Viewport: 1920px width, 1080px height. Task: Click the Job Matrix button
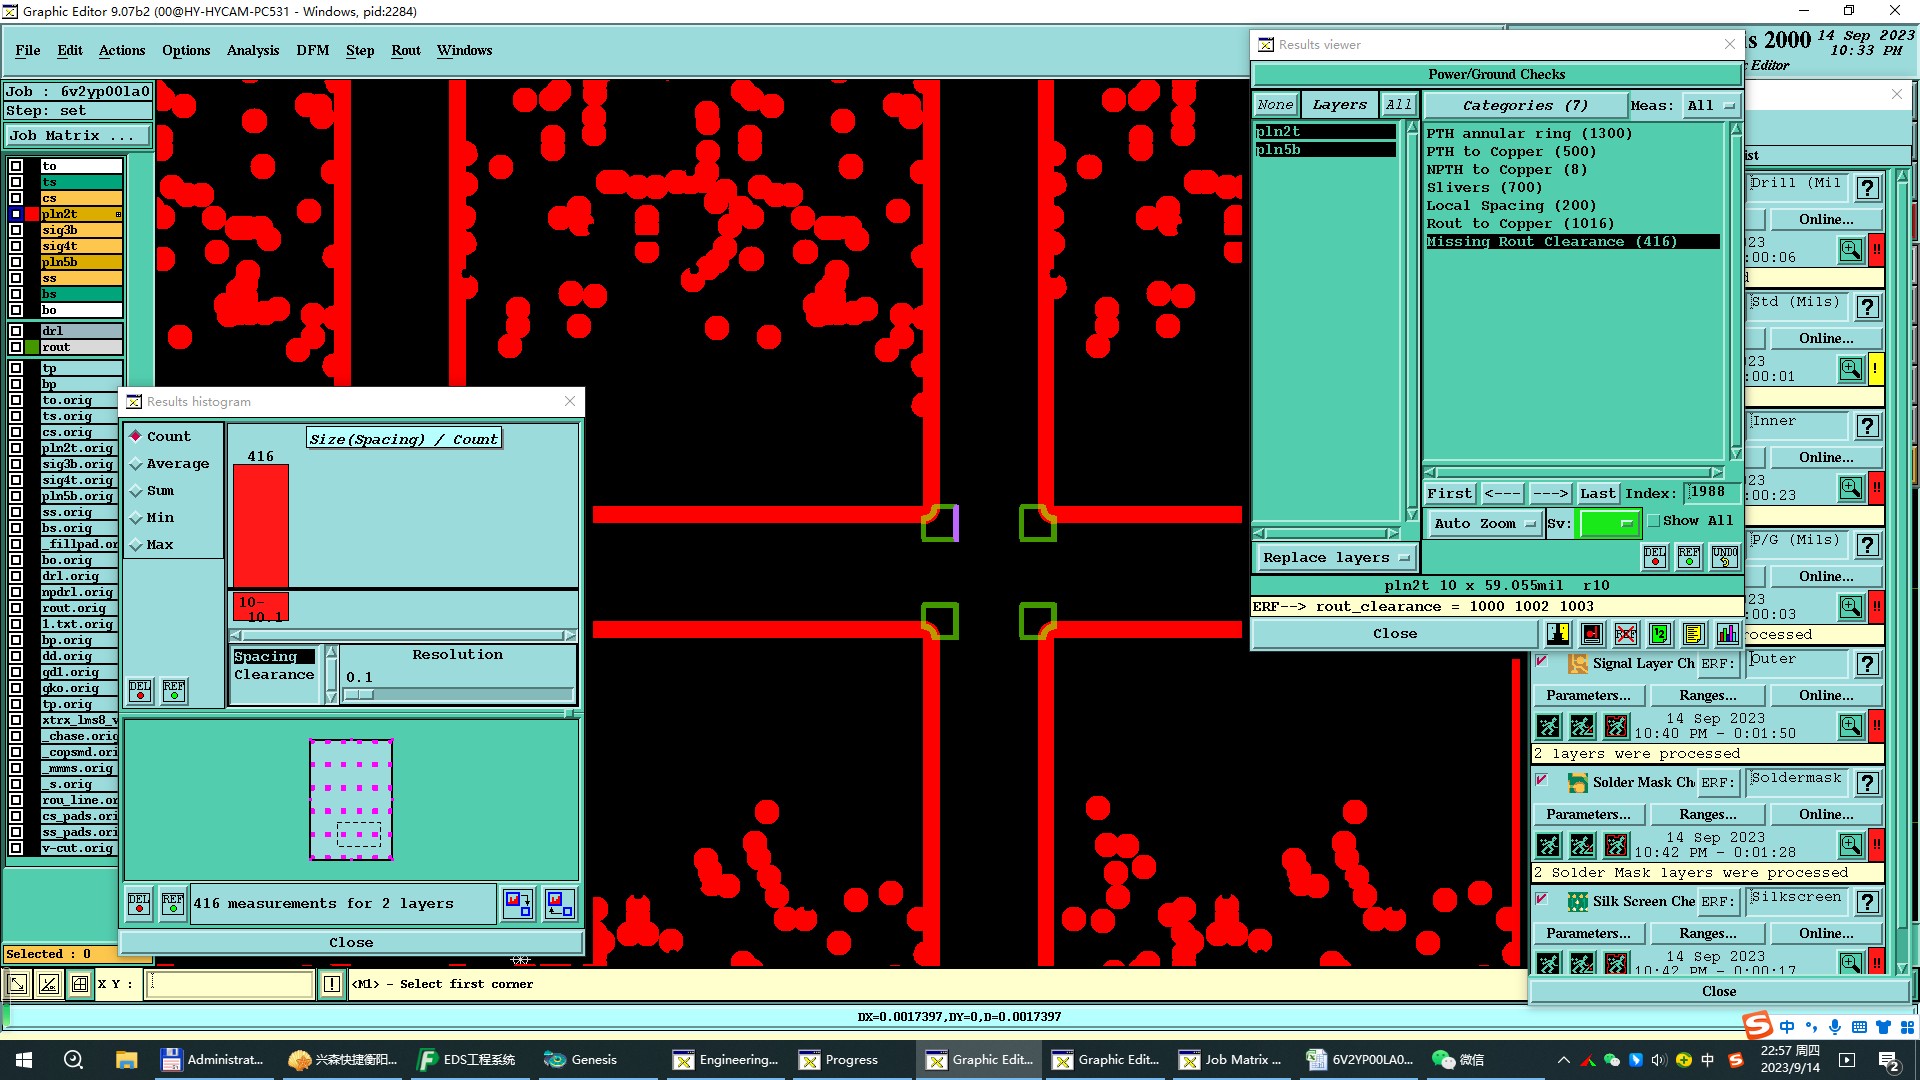click(78, 136)
